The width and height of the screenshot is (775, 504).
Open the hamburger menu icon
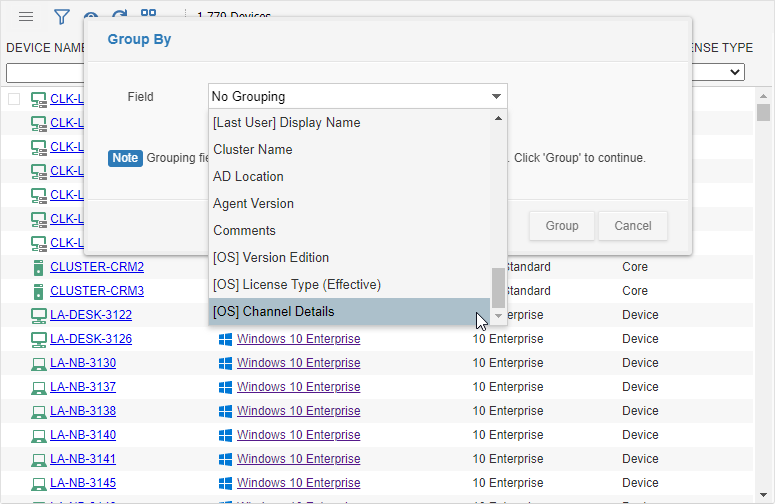pos(26,17)
